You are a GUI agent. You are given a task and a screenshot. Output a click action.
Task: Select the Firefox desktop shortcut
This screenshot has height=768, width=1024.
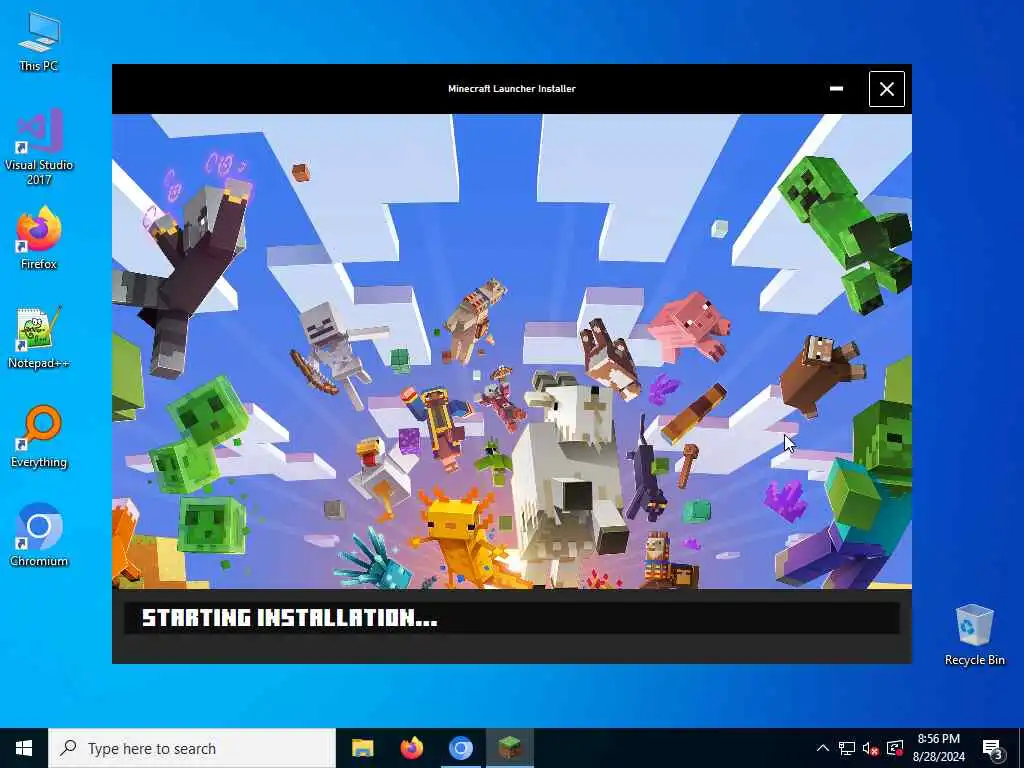pos(39,238)
